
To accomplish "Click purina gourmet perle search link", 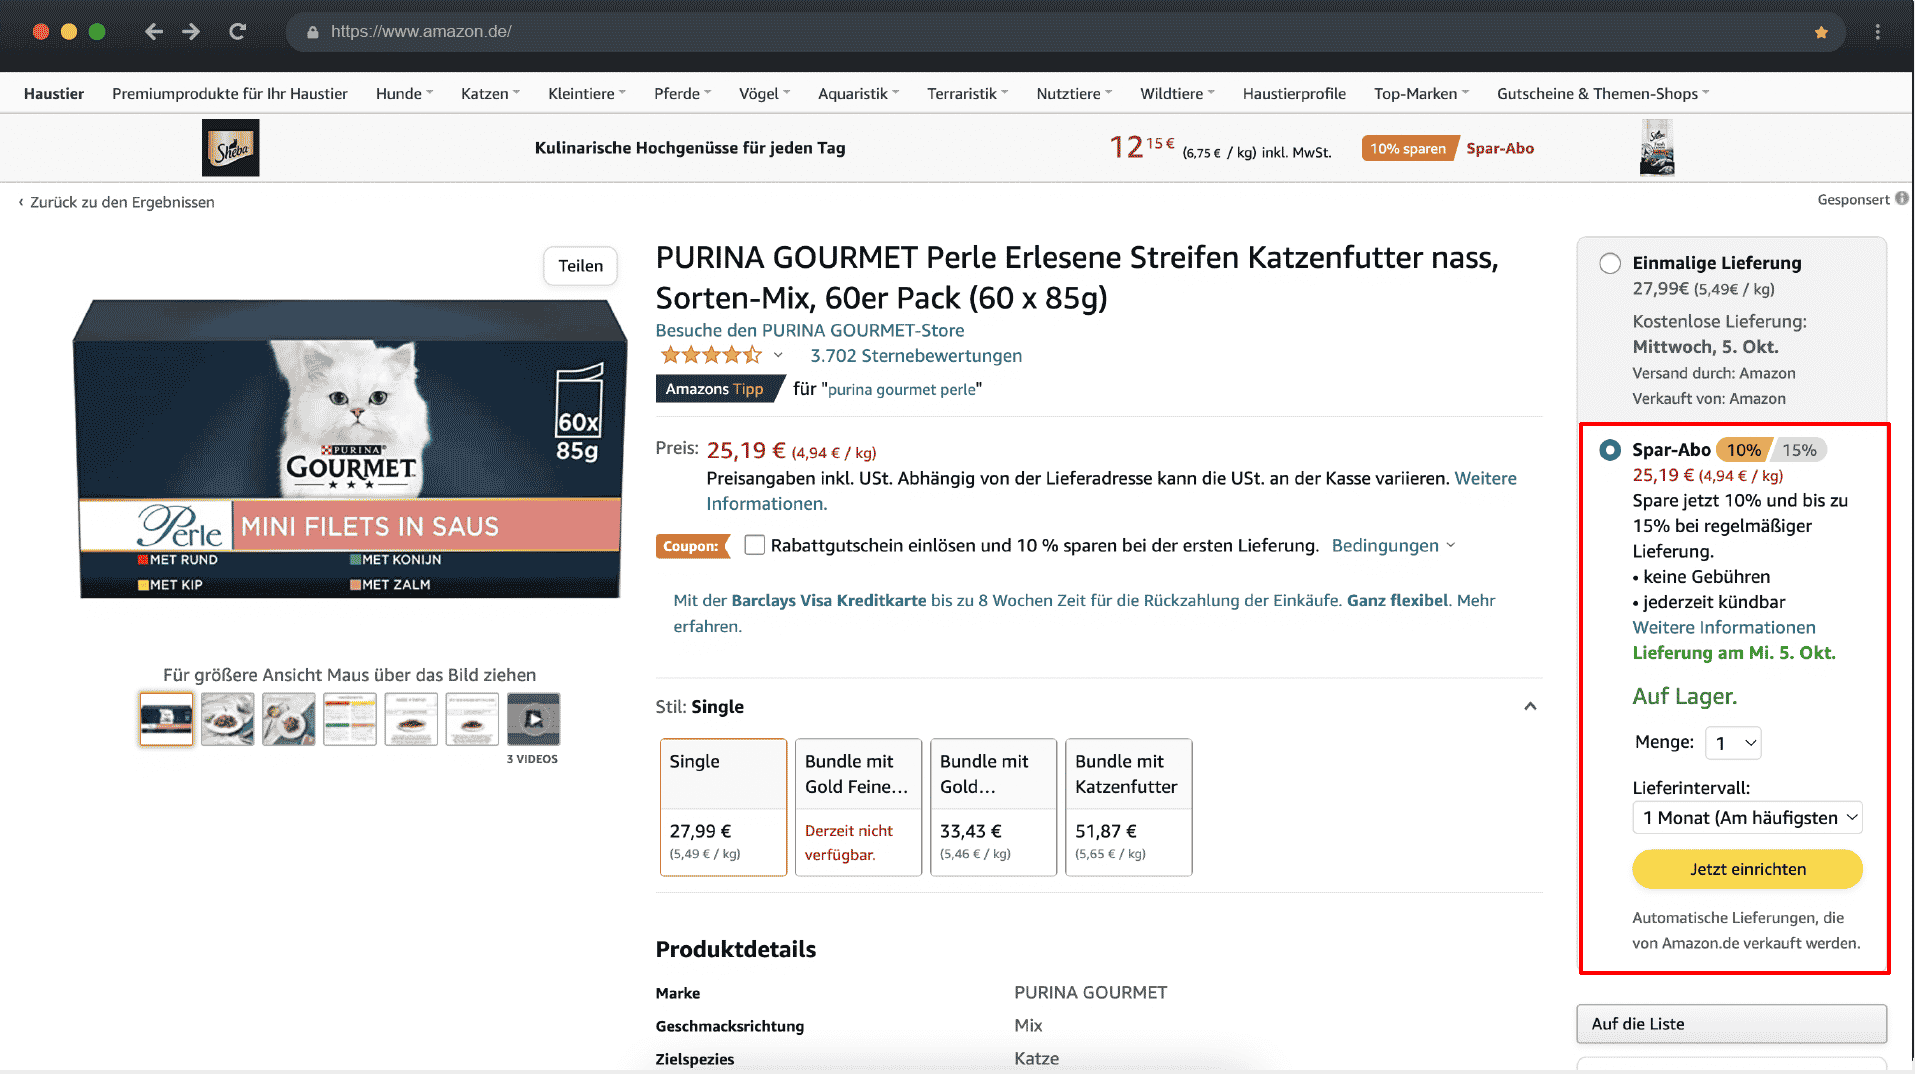I will pyautogui.click(x=901, y=390).
